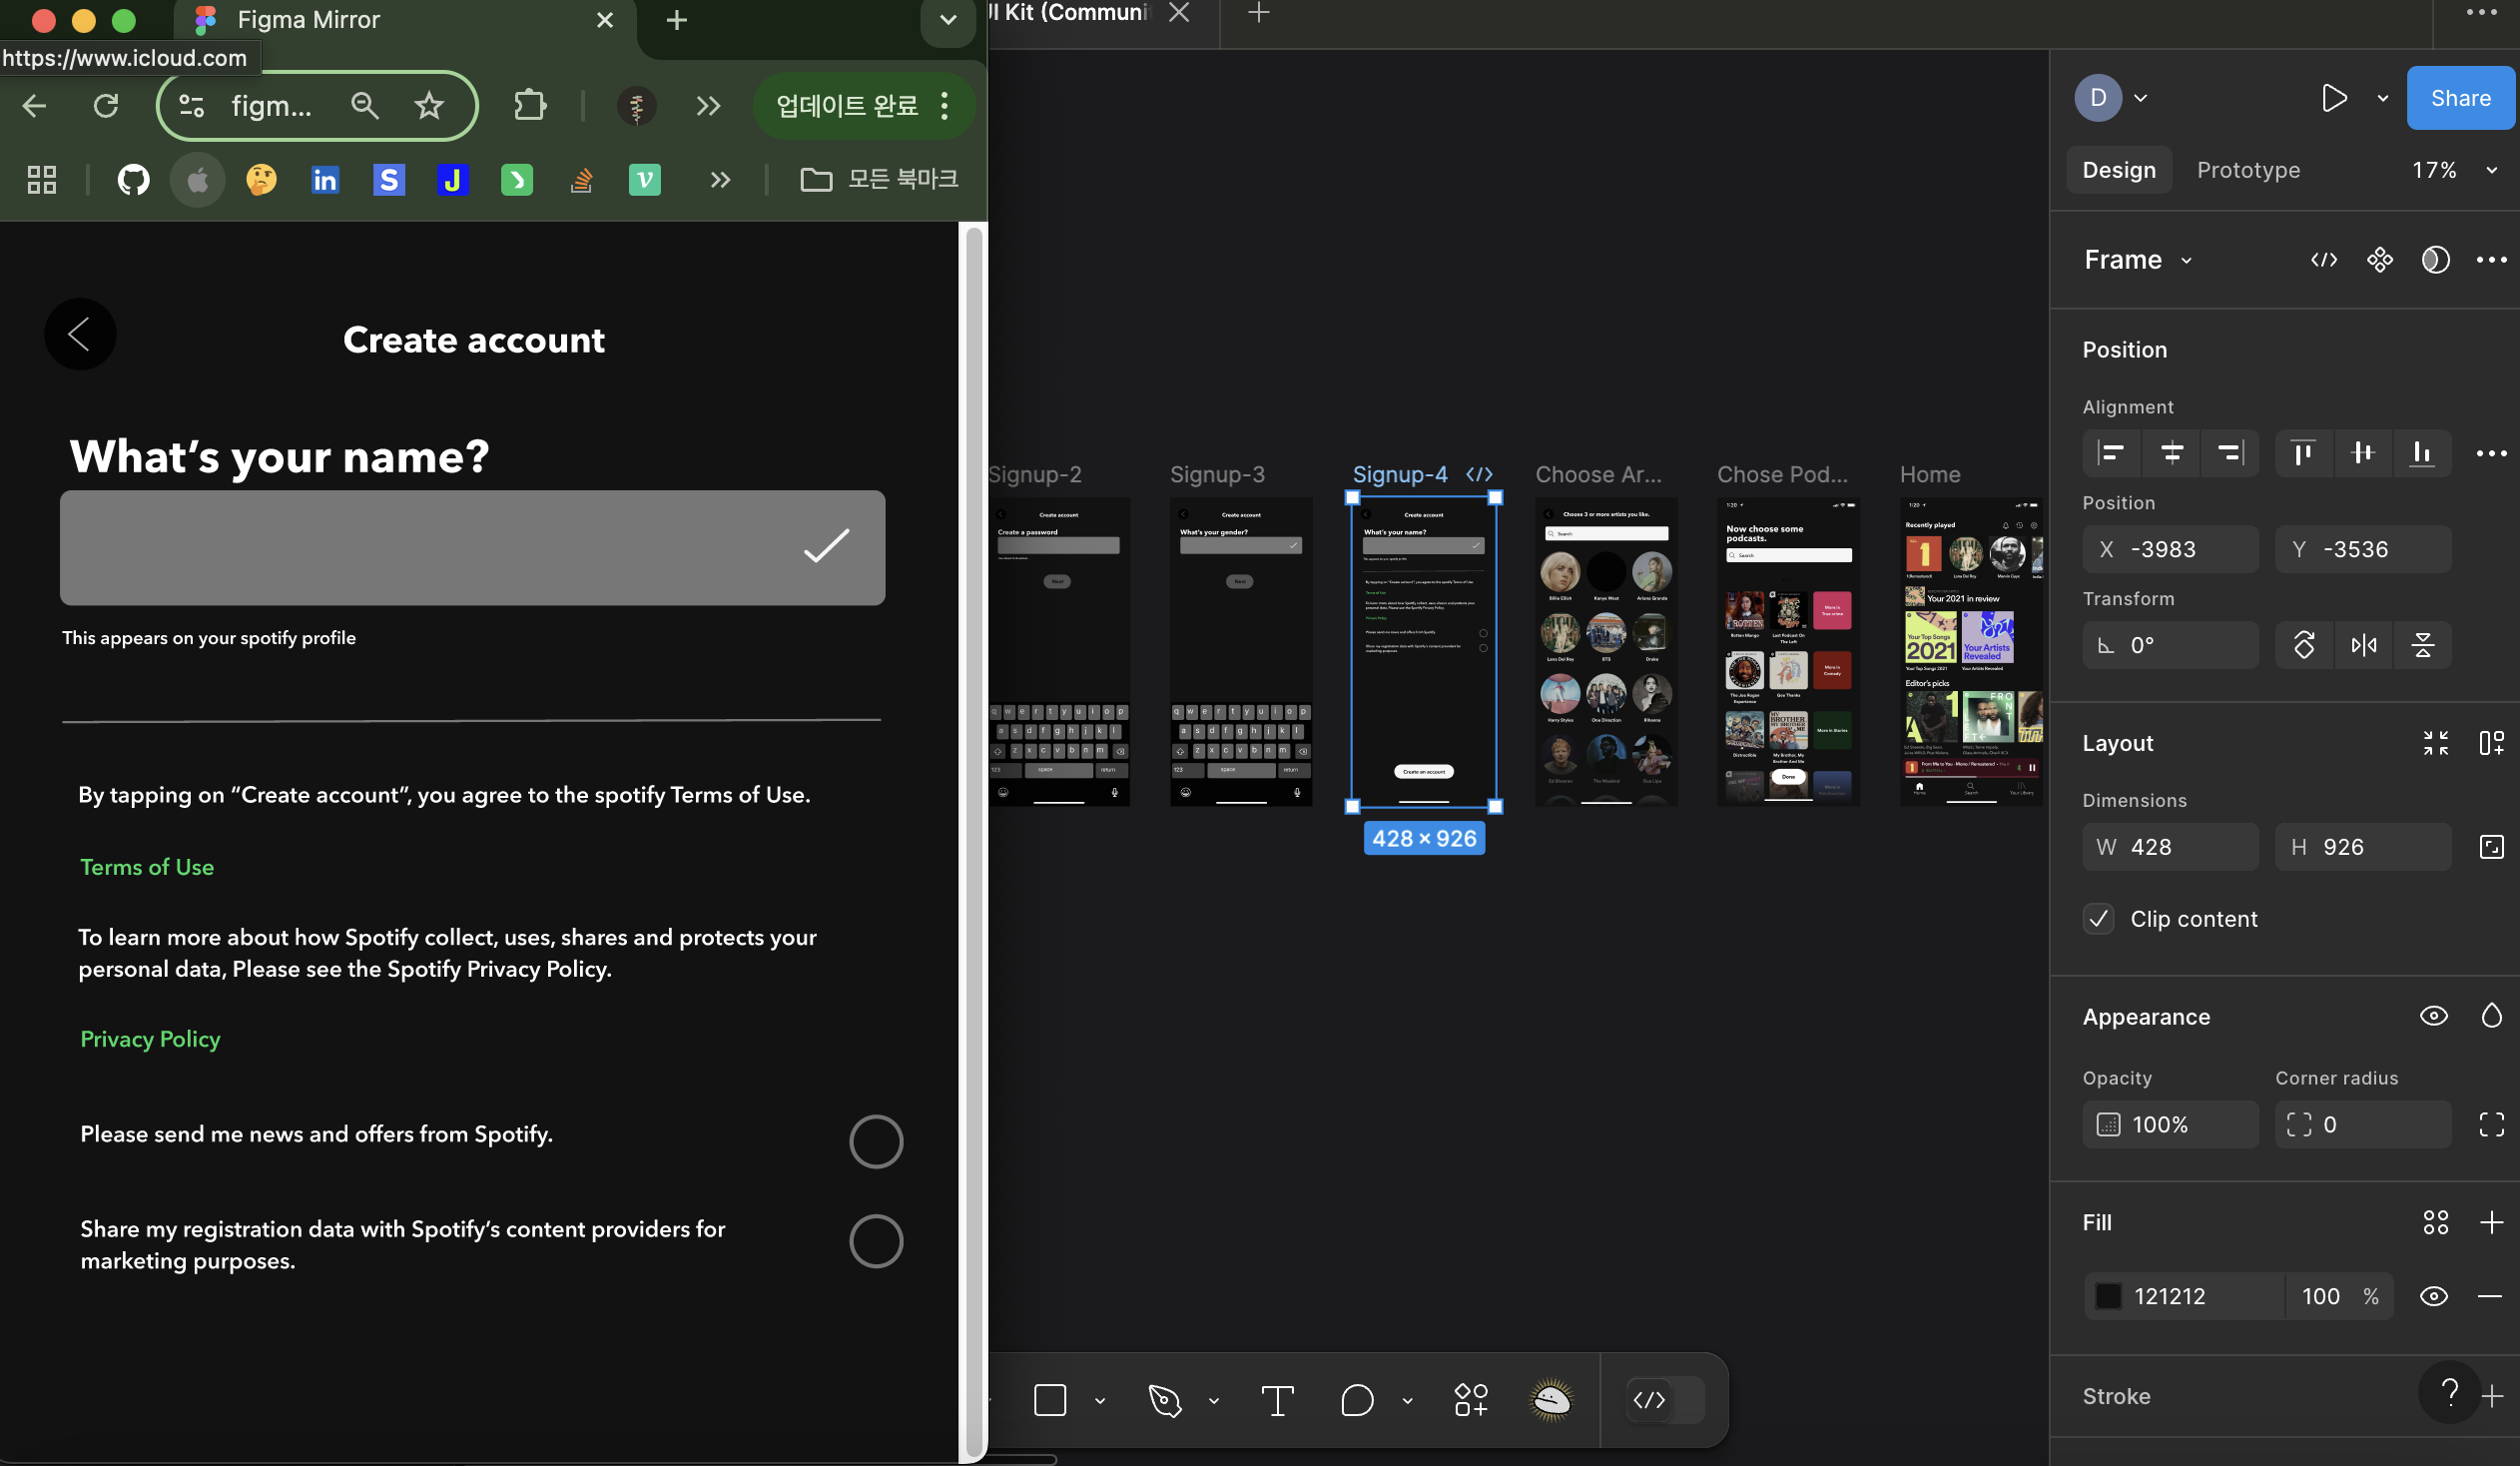
Task: Select the Pen tool in bottom toolbar
Action: [1165, 1400]
